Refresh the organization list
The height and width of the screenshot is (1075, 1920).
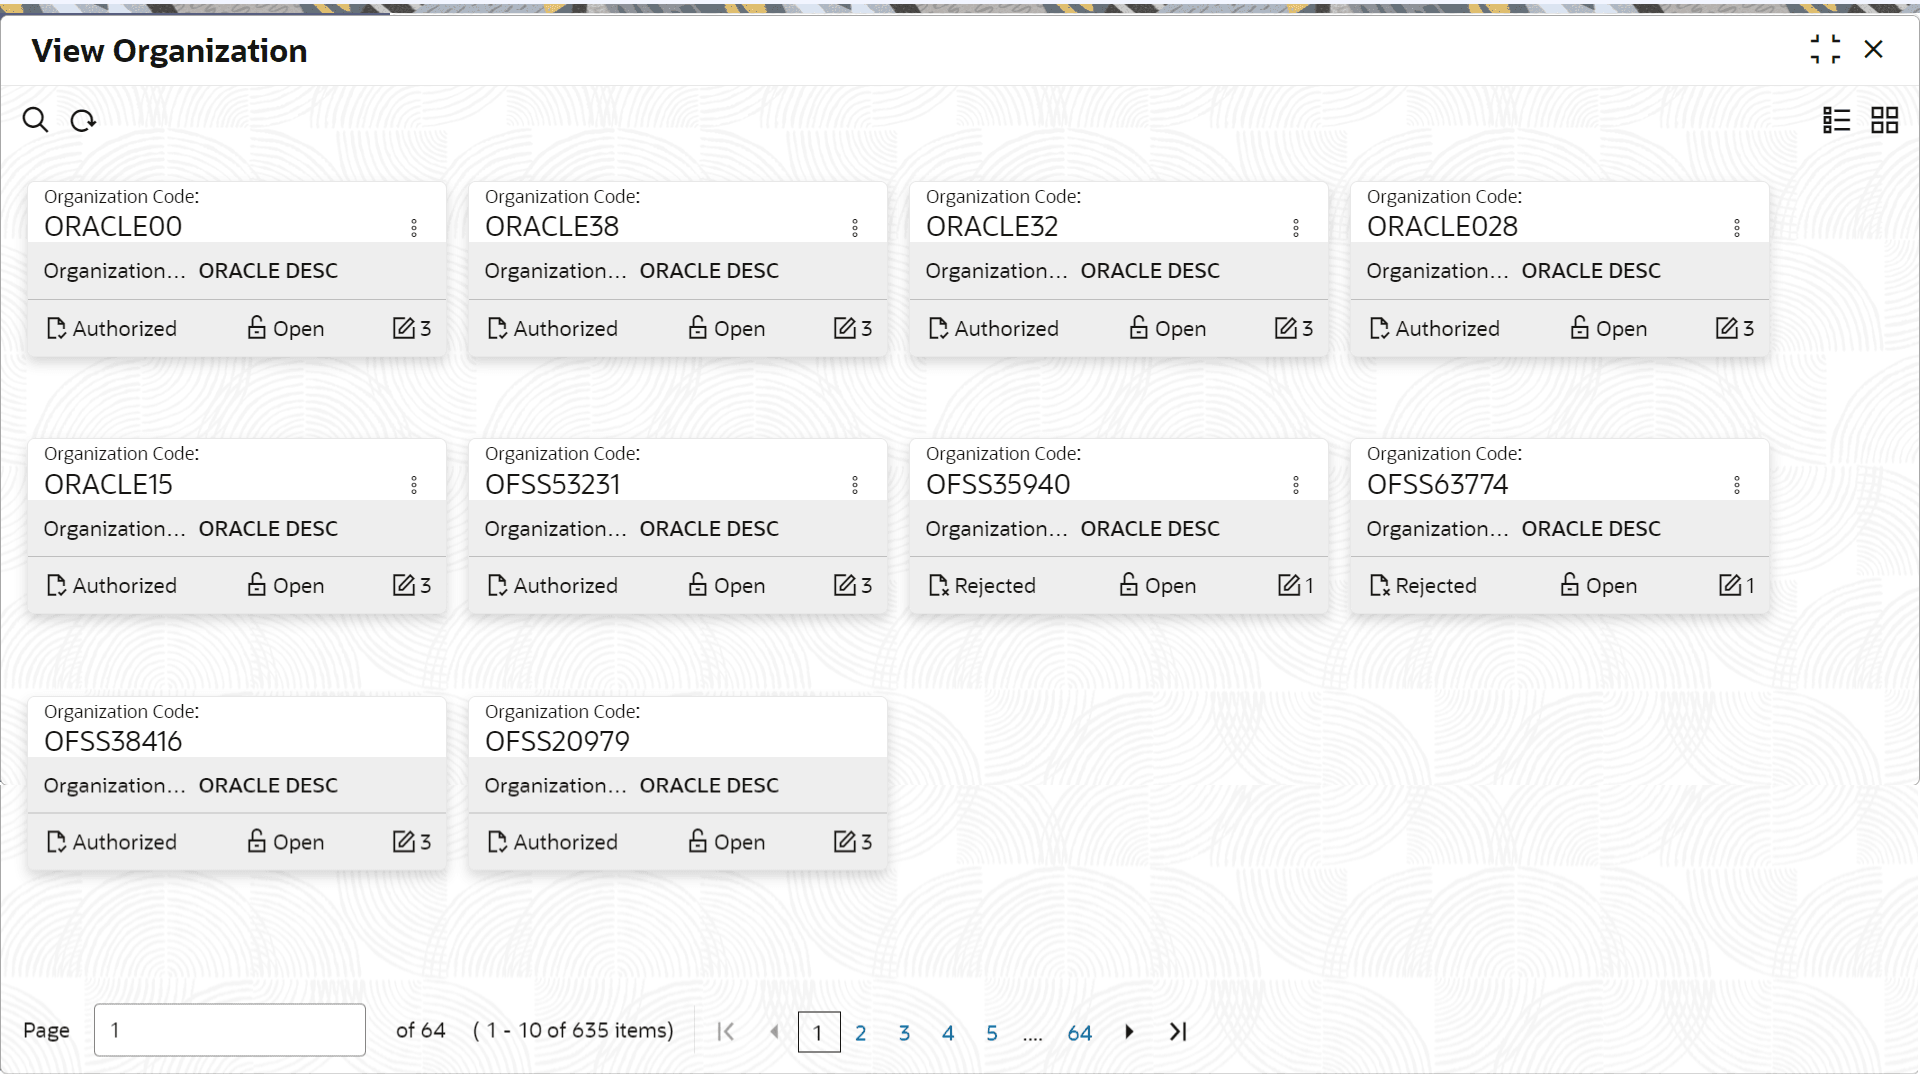click(83, 121)
